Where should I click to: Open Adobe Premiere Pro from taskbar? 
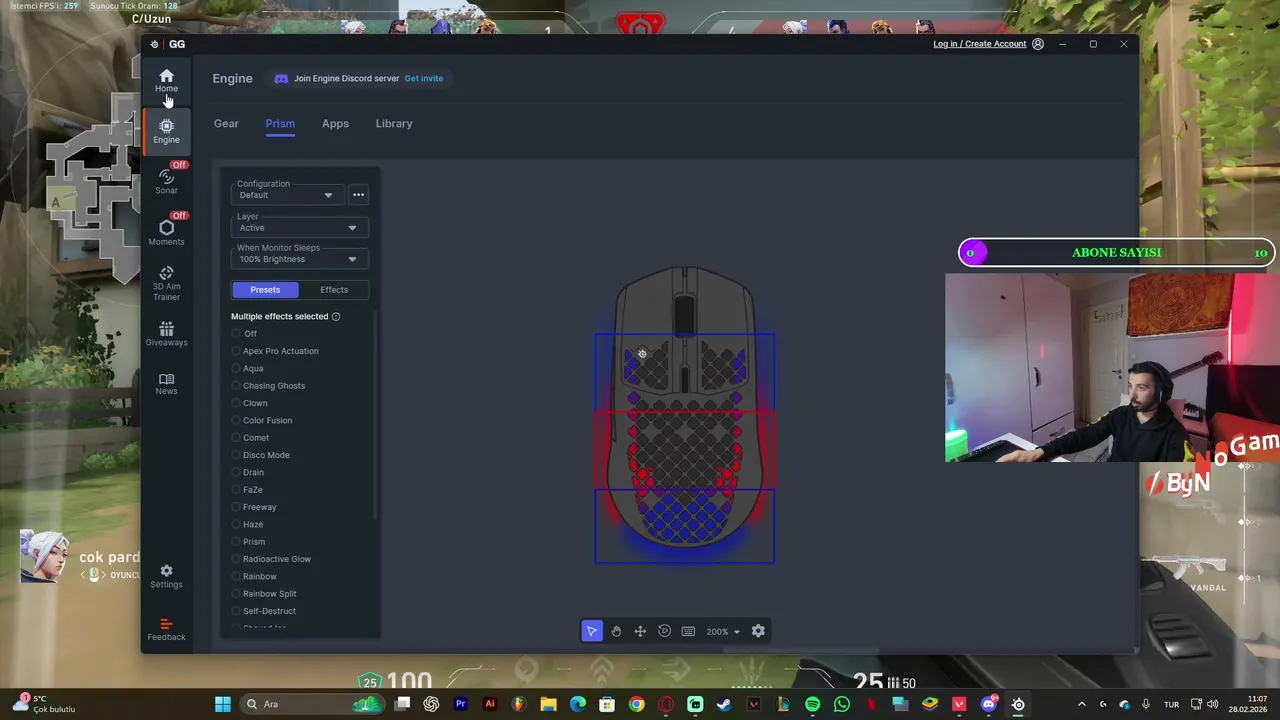[x=460, y=704]
